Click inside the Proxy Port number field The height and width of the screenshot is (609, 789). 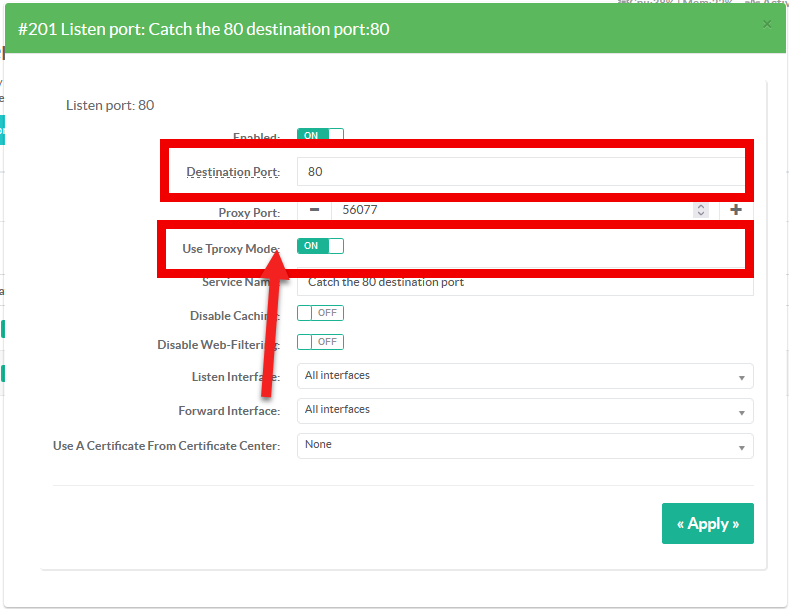click(x=510, y=210)
